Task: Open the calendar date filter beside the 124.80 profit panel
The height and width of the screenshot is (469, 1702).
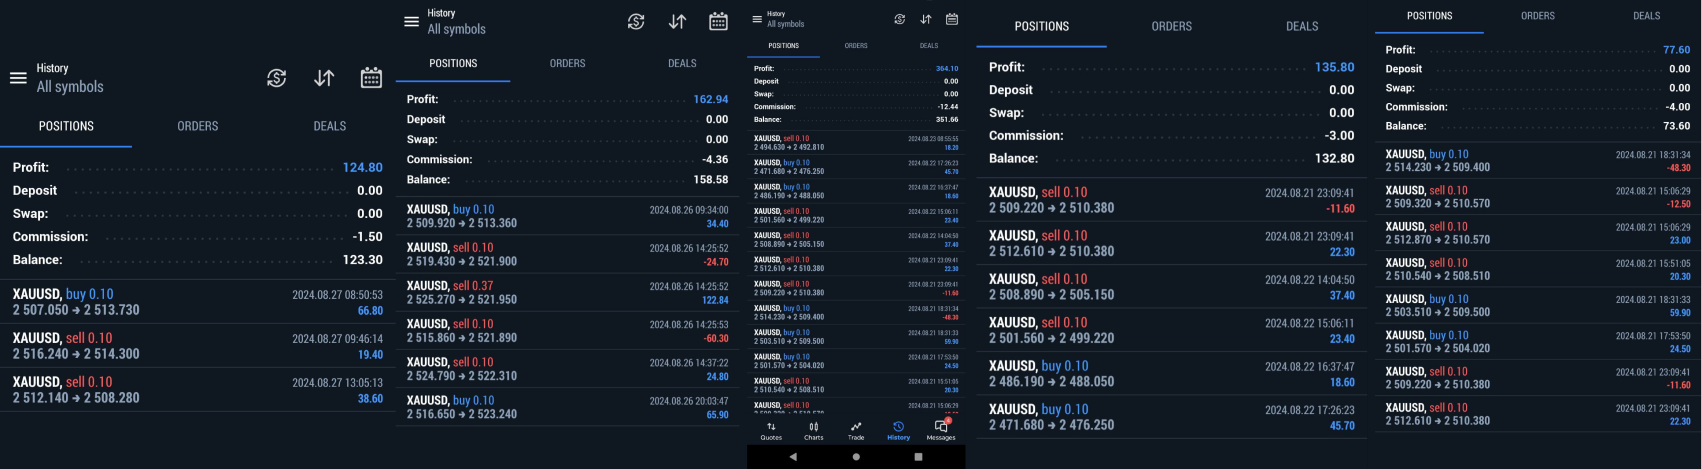Action: click(x=371, y=78)
